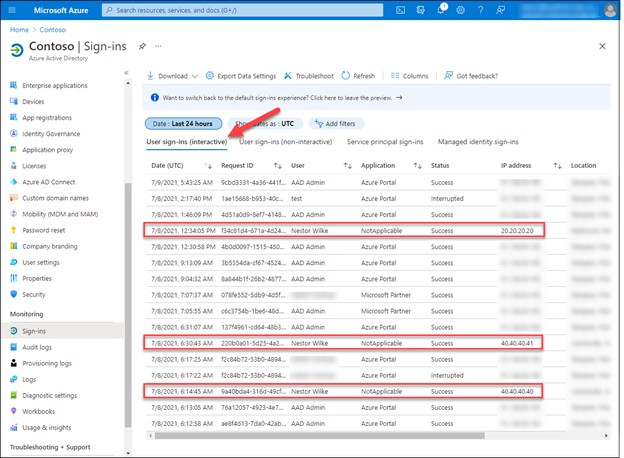Switch to Managed identity sign-ins tab
The height and width of the screenshot is (458, 624).
tap(478, 142)
